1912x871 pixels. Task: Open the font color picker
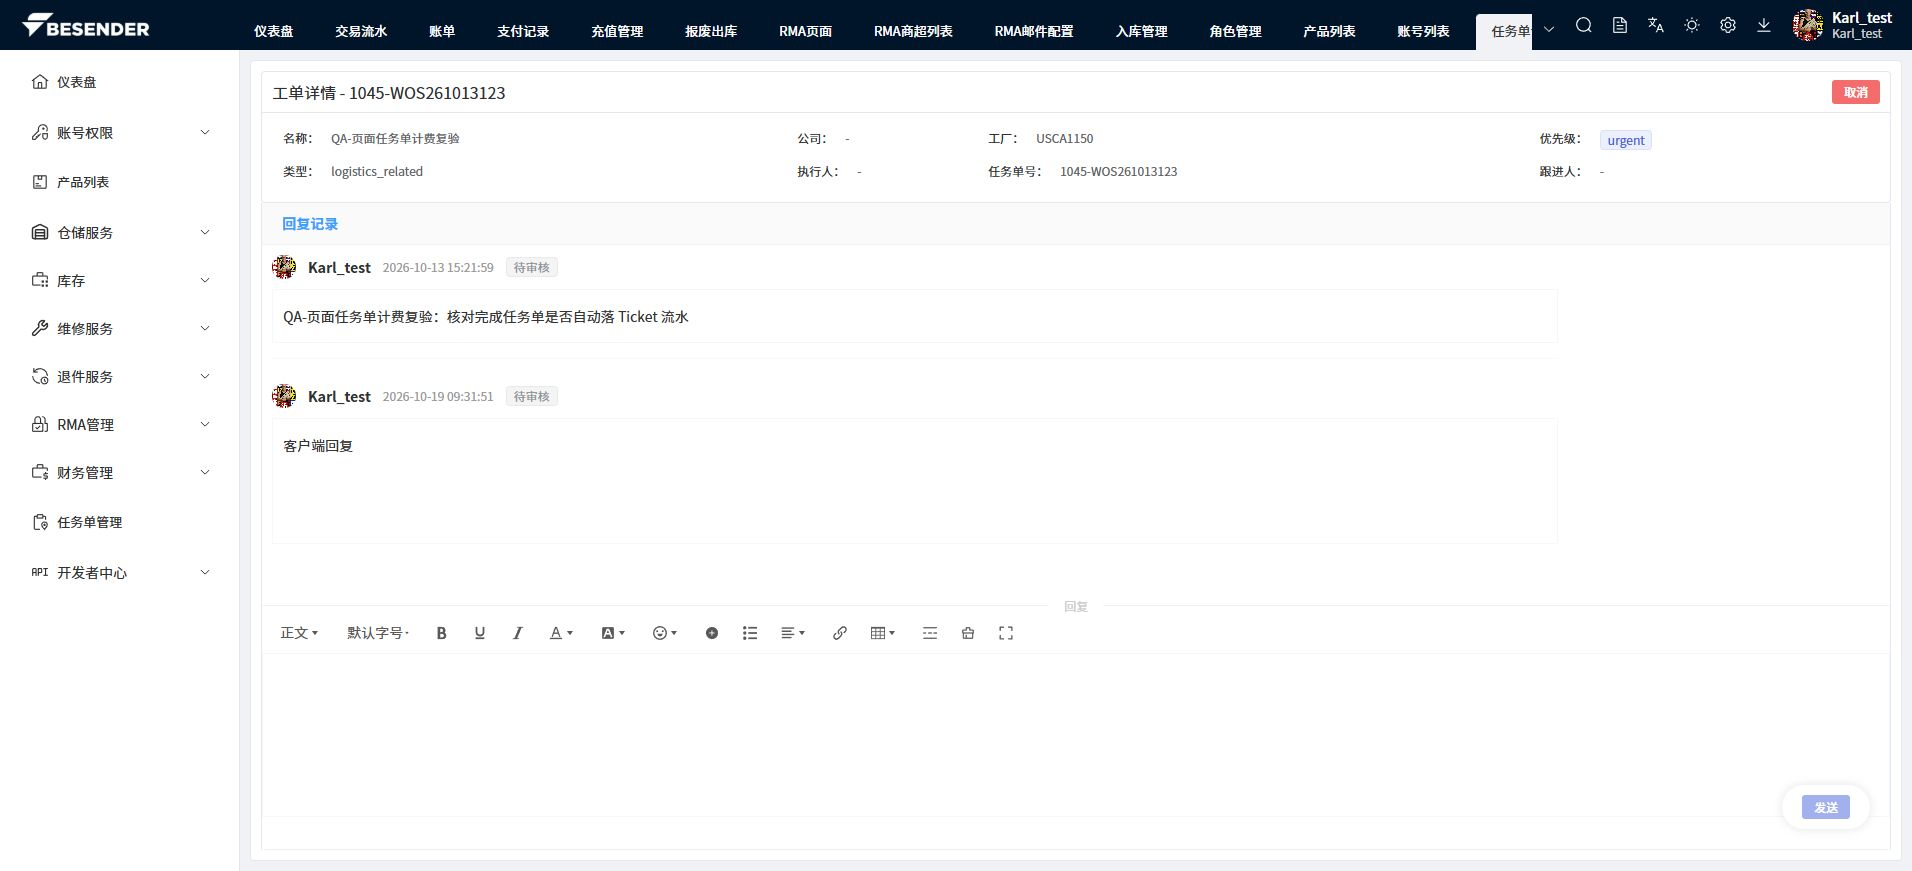click(562, 633)
